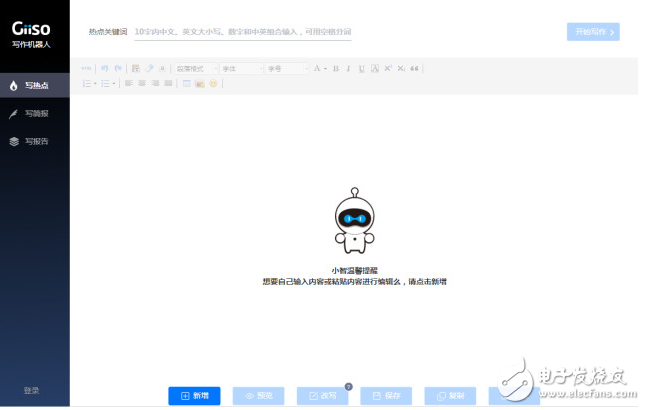Apply subscript formatting
Image resolution: width=645 pixels, height=410 pixels.
click(401, 68)
